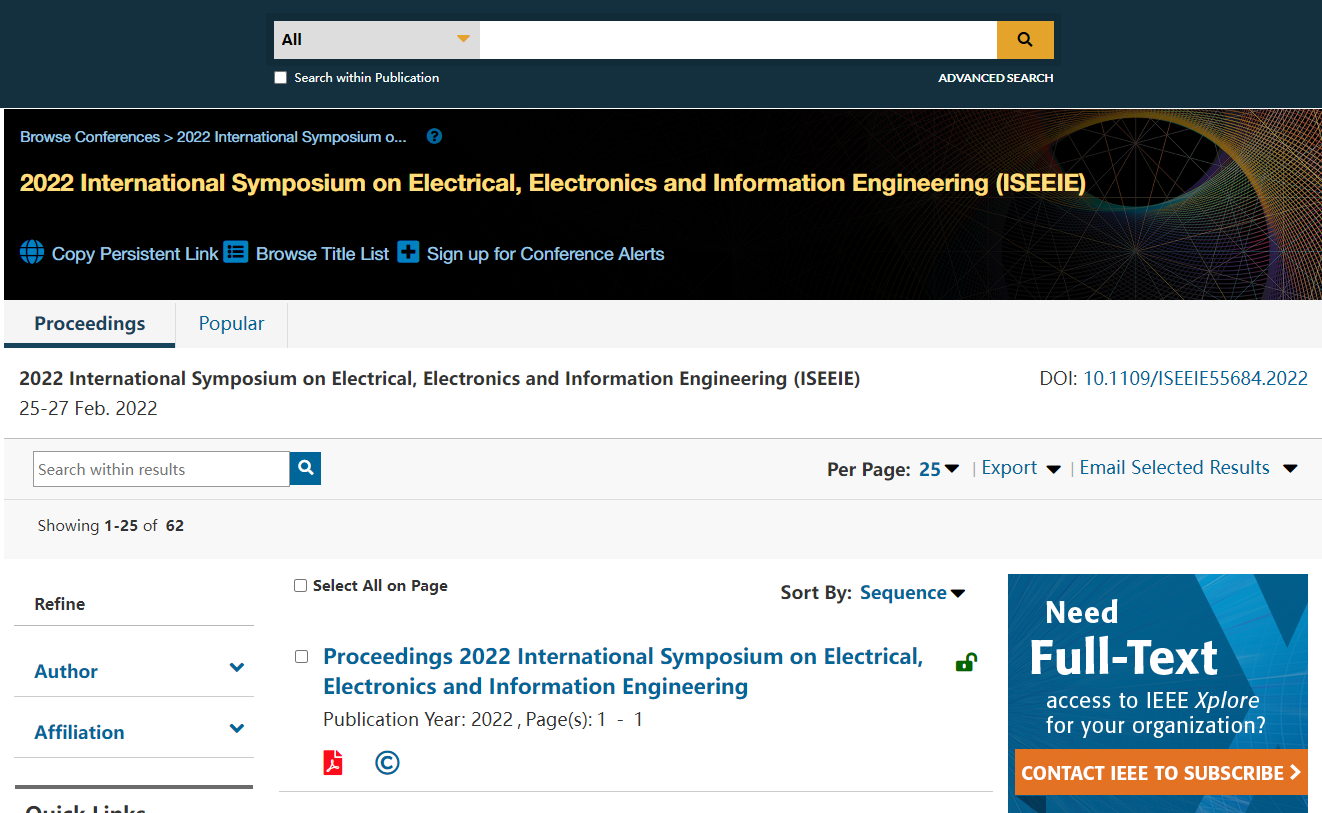Open the Email Selected Results dropdown
This screenshot has height=813, width=1322.
coord(1189,468)
